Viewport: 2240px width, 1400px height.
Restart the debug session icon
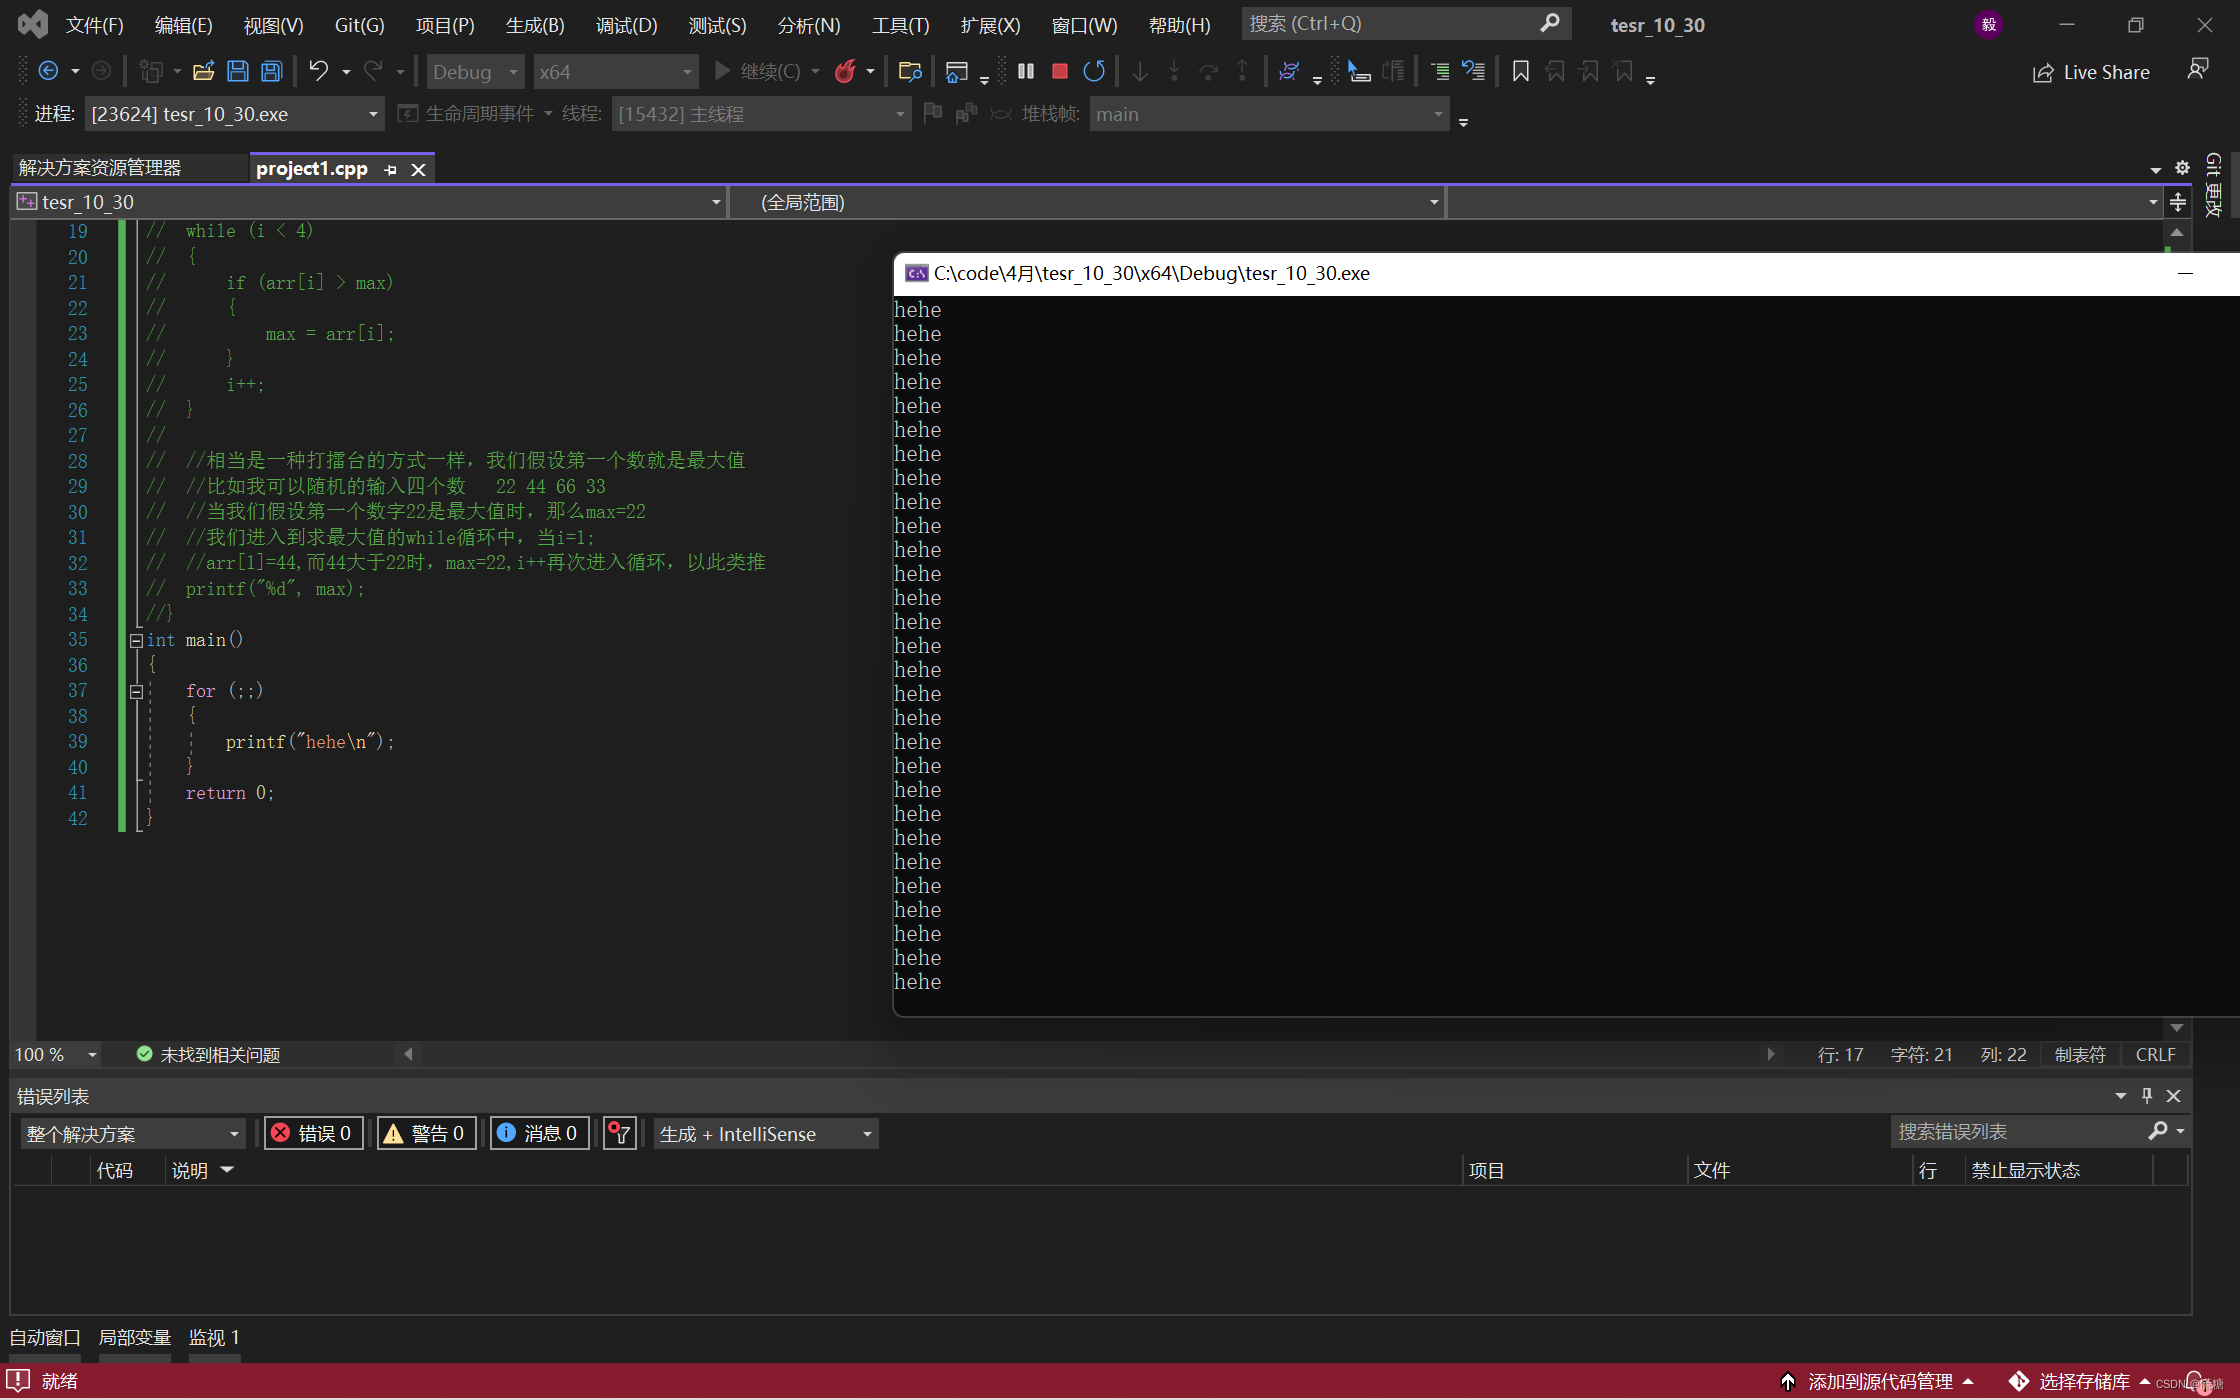click(1094, 72)
